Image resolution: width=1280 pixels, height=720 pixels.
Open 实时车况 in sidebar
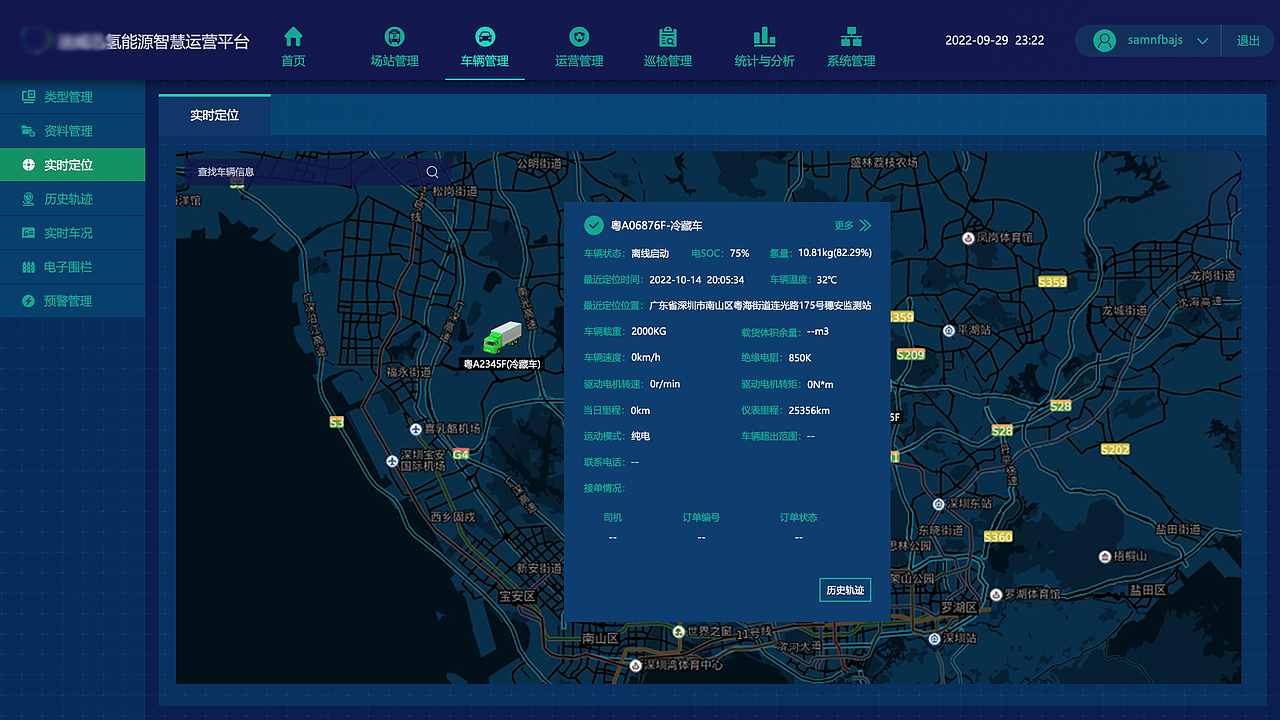point(72,233)
